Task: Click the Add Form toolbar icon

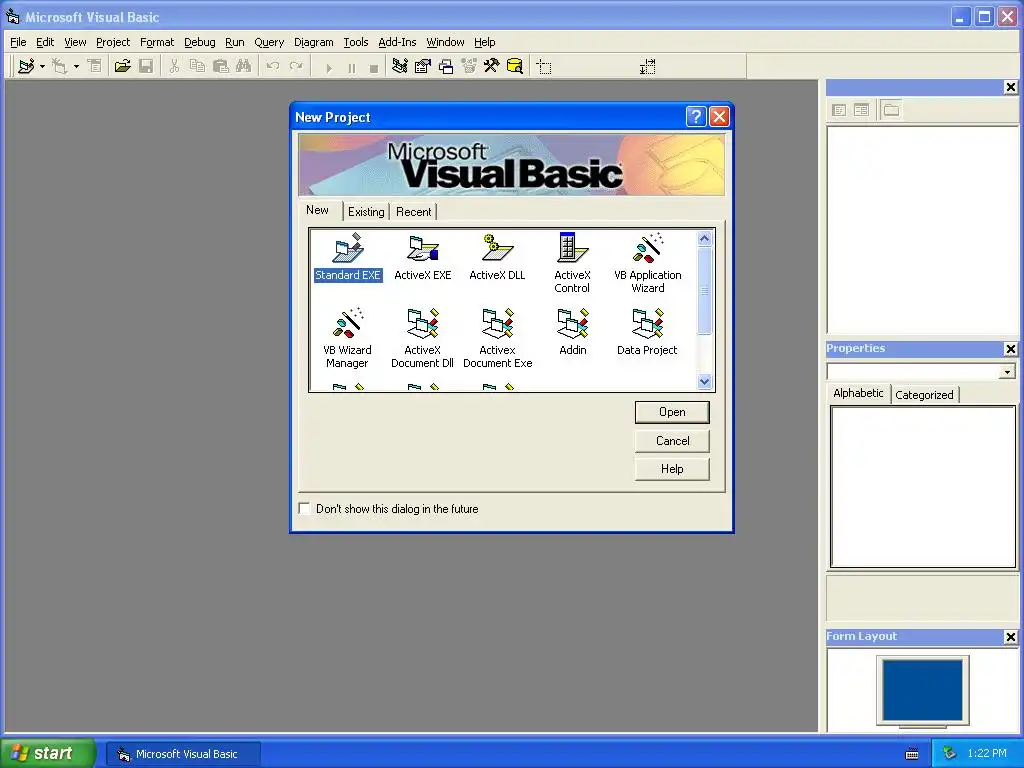Action: click(59, 66)
